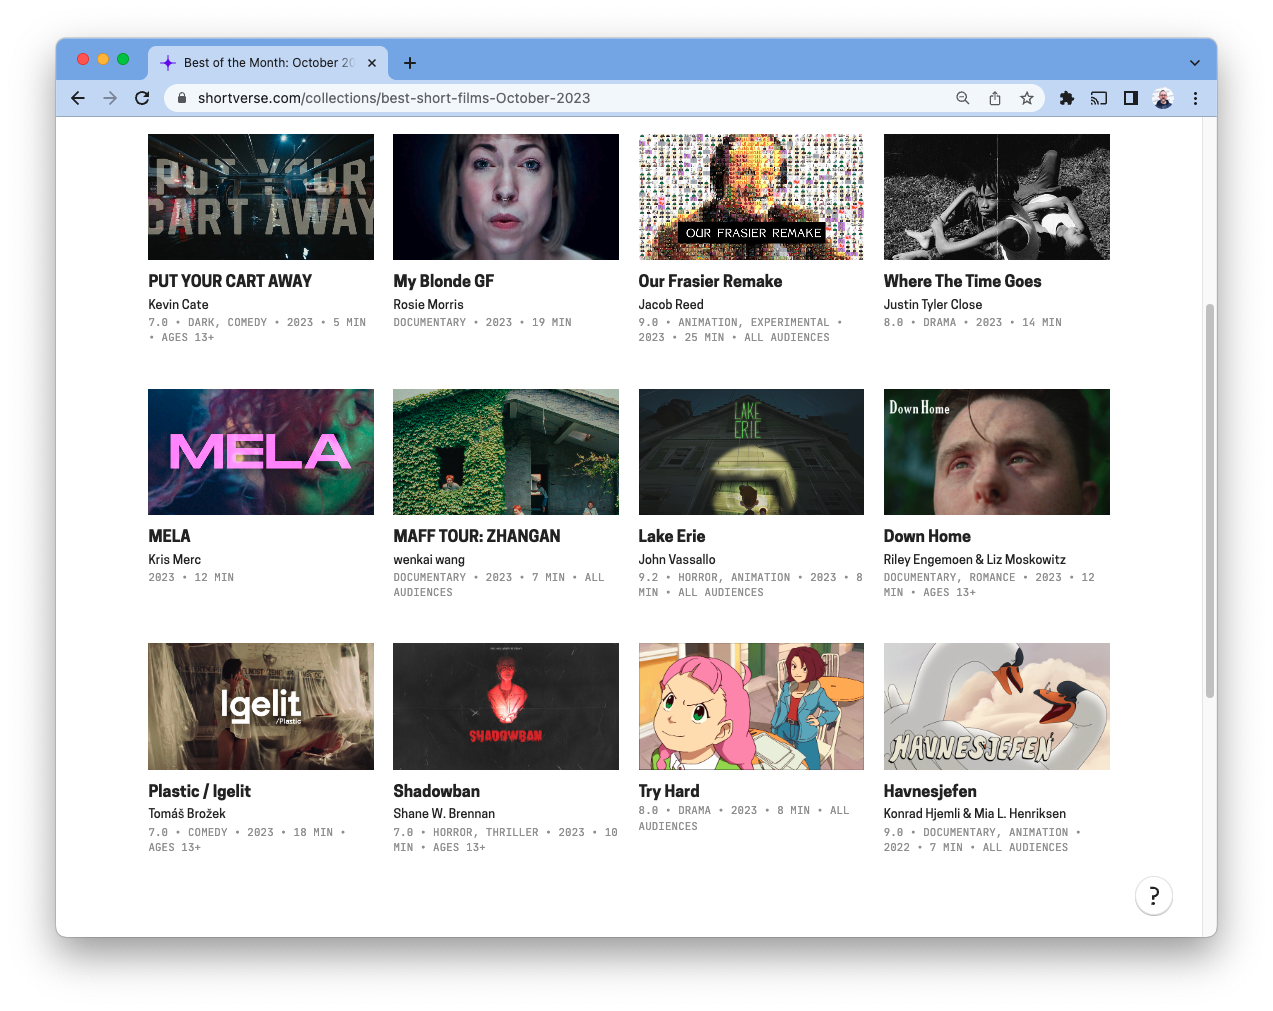Click the browser back arrow
Screen dimensions: 1273x1011
(x=78, y=98)
